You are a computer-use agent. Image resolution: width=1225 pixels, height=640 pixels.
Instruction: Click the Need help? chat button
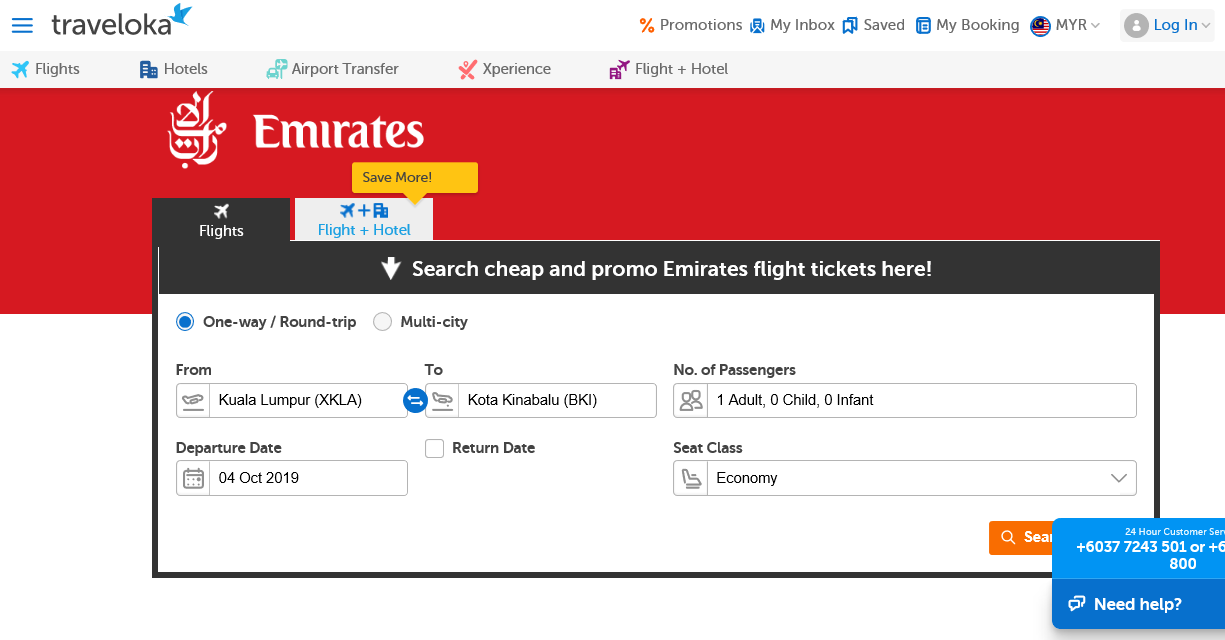1138,604
